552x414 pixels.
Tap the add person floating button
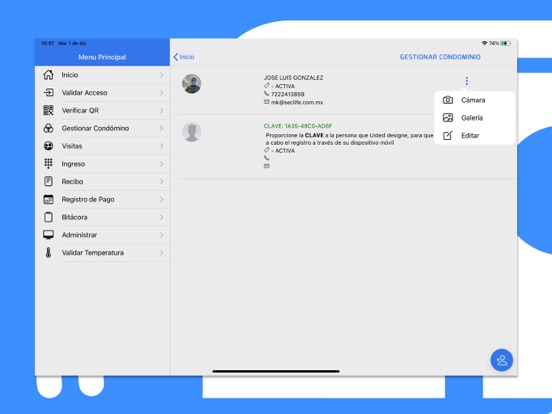501,360
